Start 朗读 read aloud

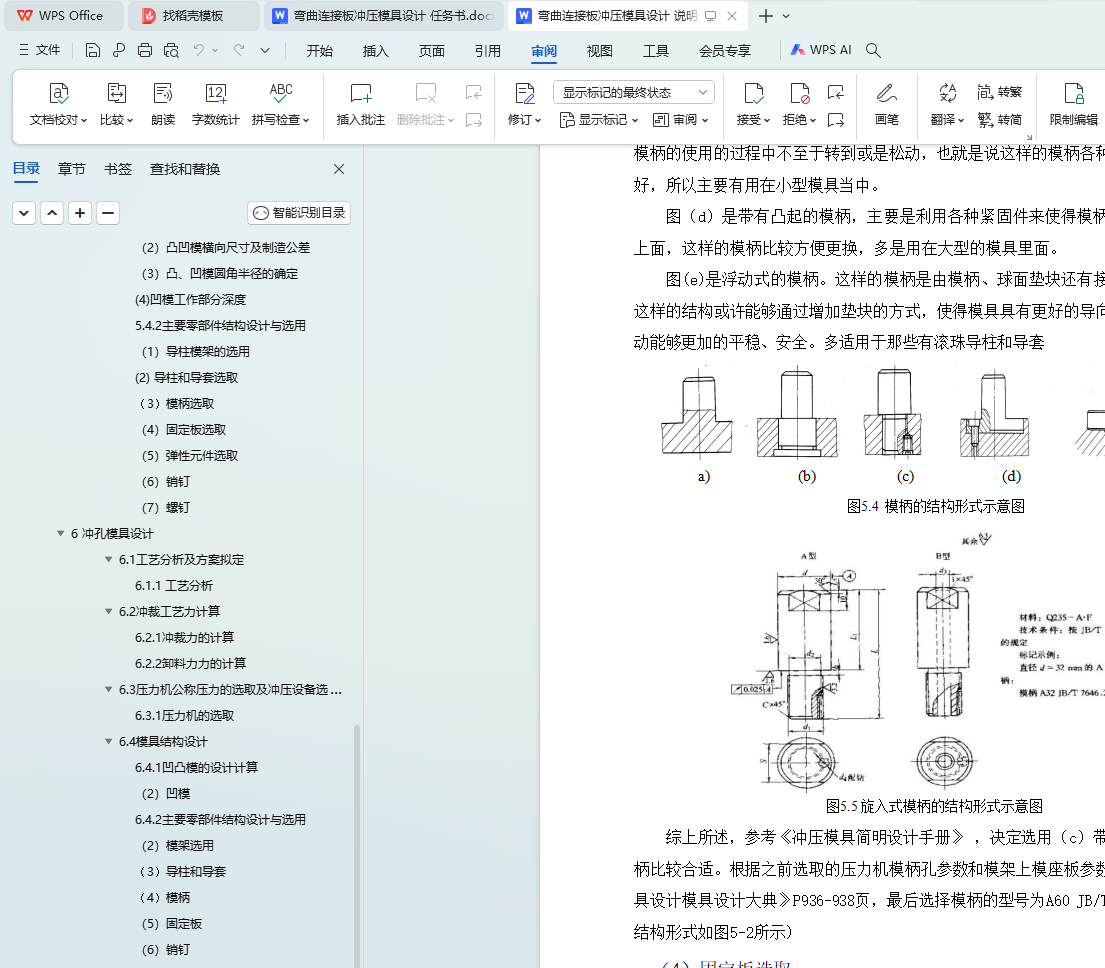click(163, 104)
